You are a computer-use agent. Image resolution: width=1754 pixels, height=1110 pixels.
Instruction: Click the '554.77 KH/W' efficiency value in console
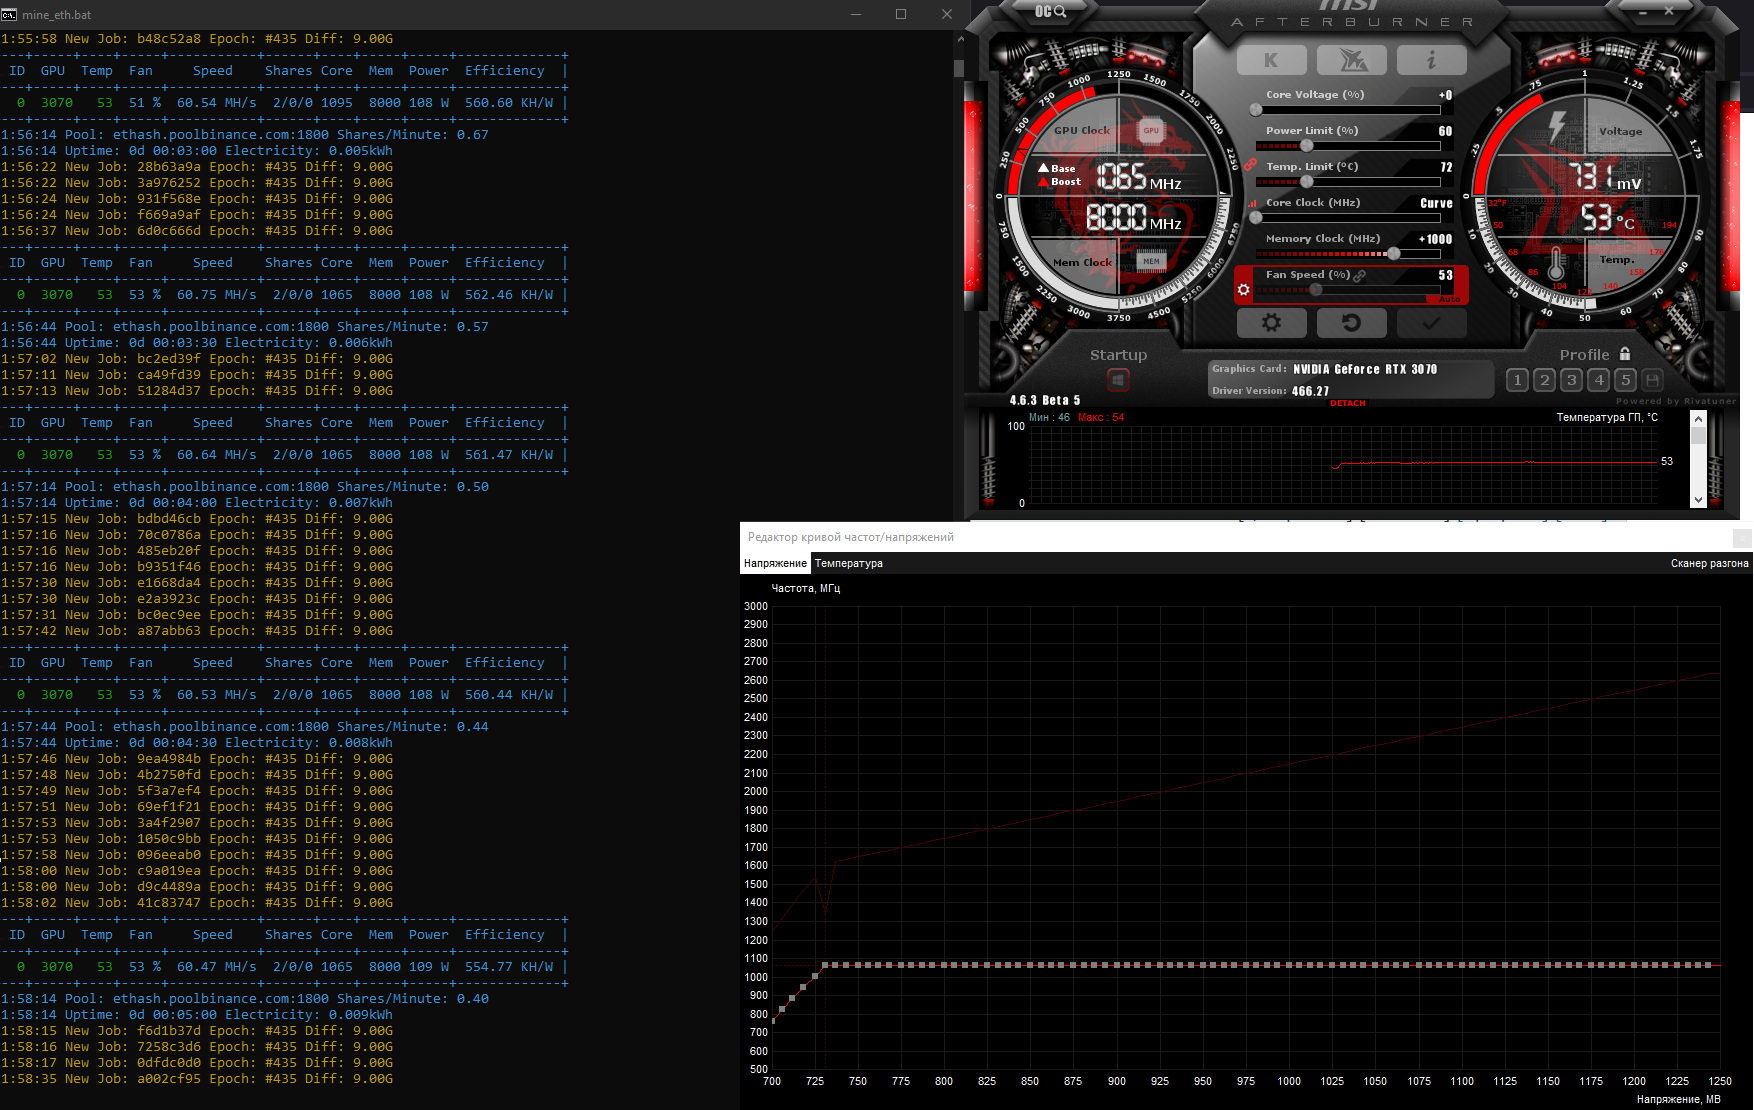click(509, 967)
